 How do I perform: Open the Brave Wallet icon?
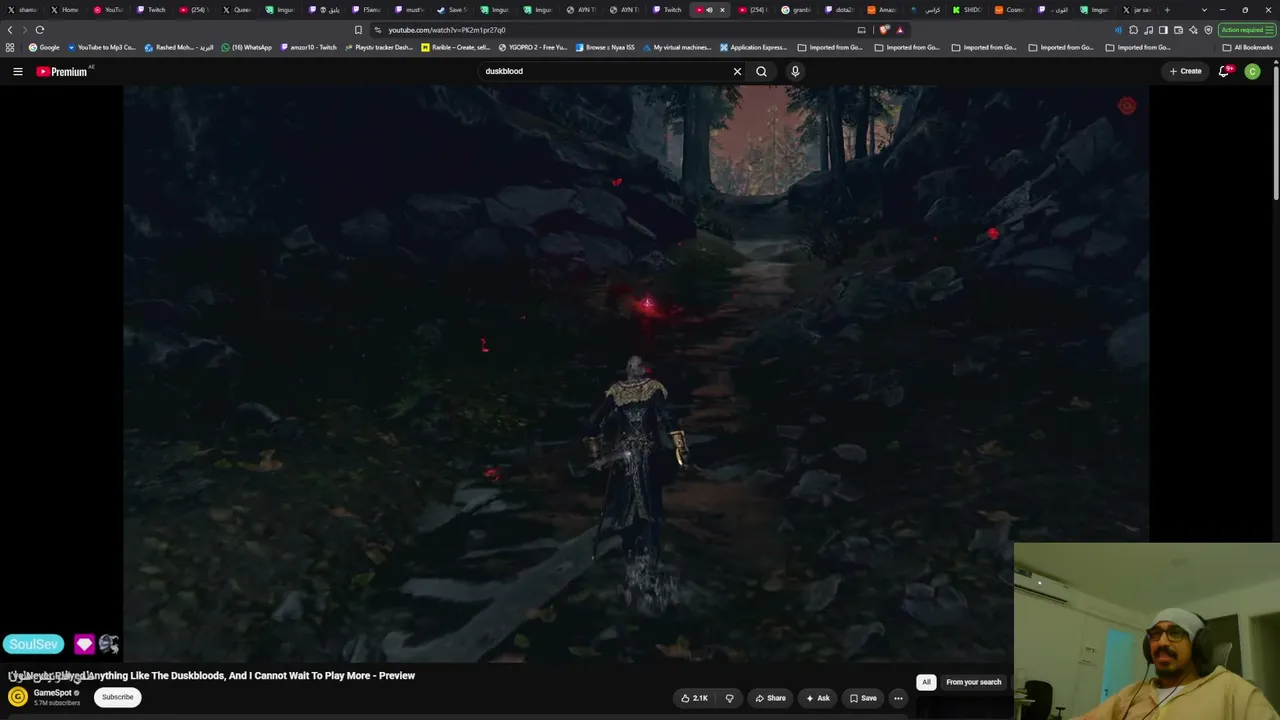point(1178,30)
